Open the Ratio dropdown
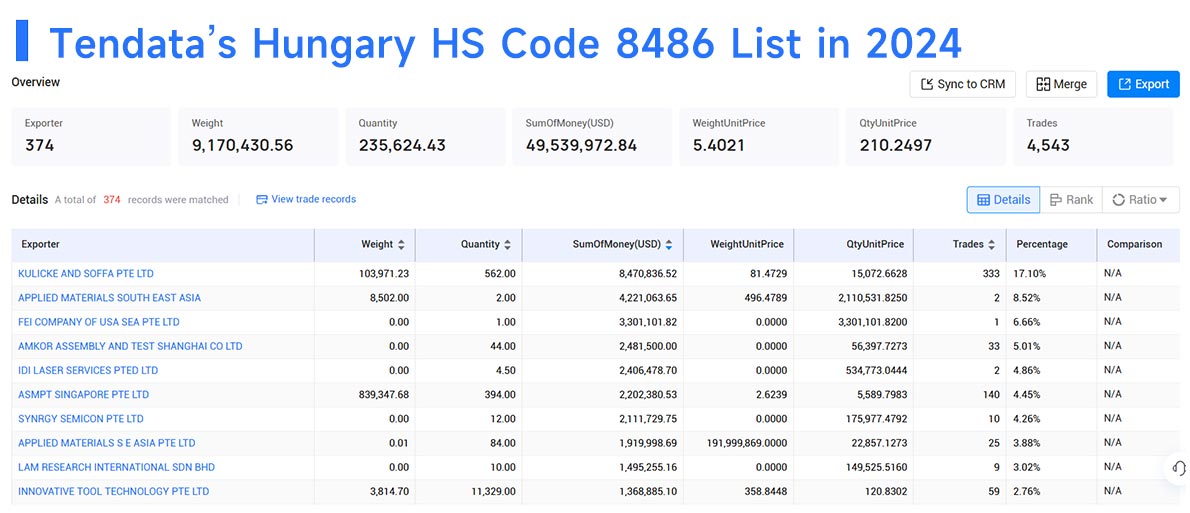1190x513 pixels. pyautogui.click(x=1141, y=200)
